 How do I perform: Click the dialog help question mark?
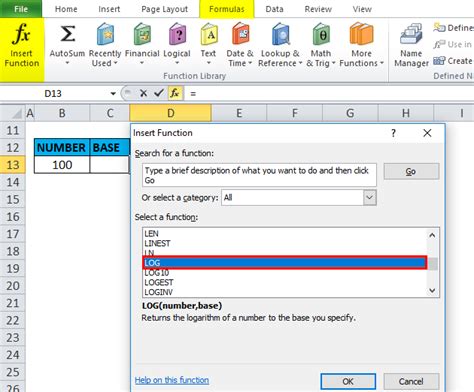click(393, 133)
